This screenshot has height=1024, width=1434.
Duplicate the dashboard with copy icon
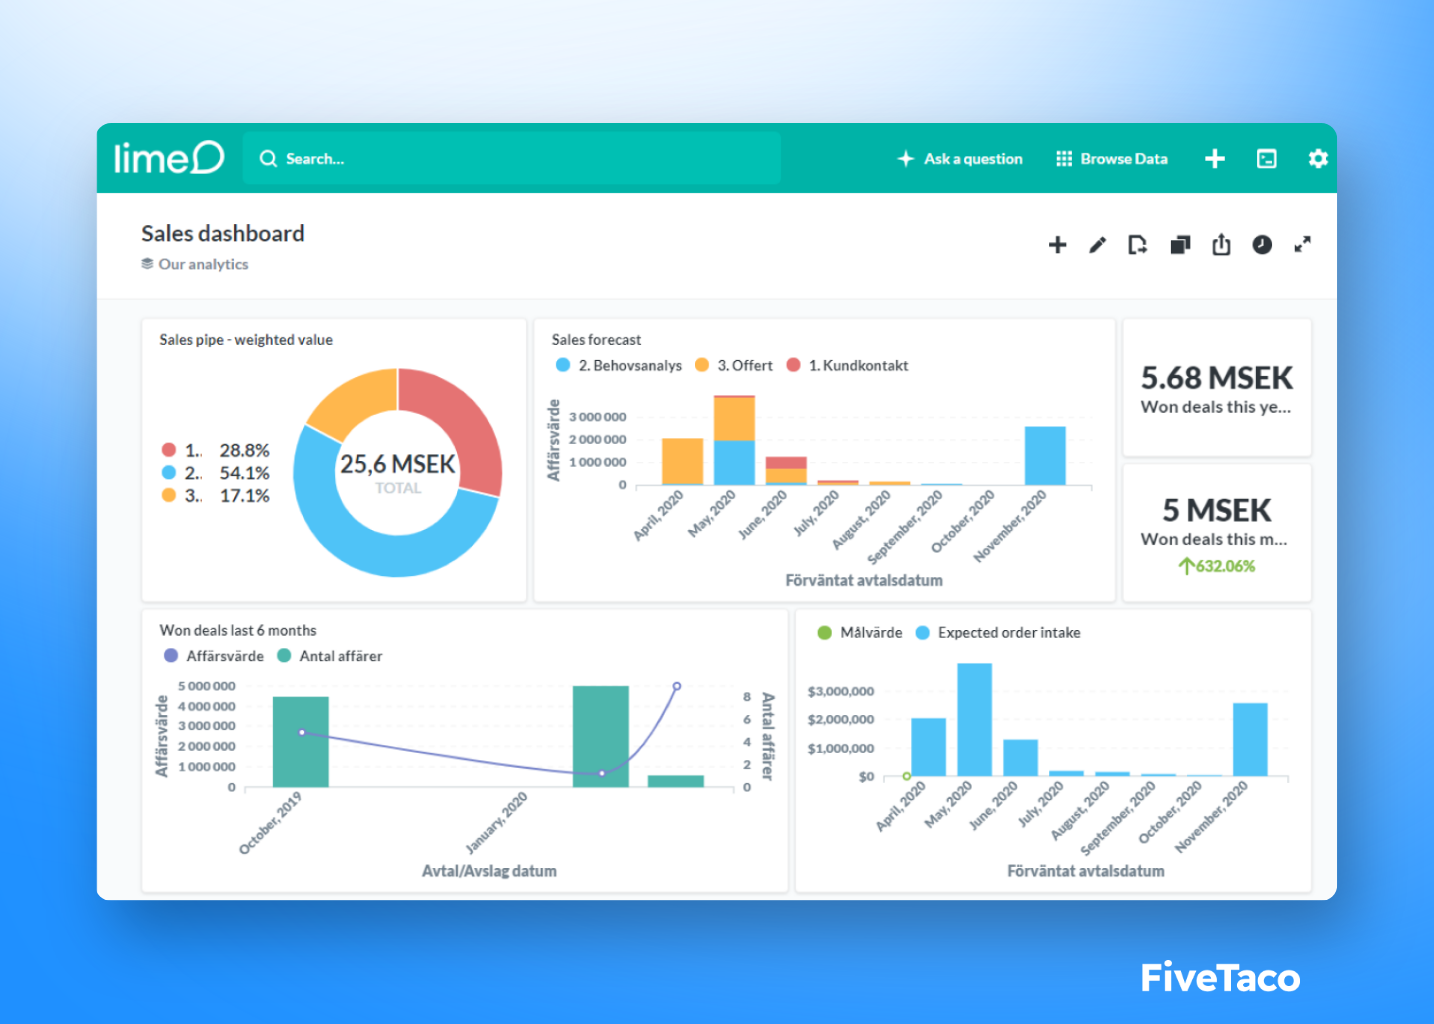tap(1180, 245)
